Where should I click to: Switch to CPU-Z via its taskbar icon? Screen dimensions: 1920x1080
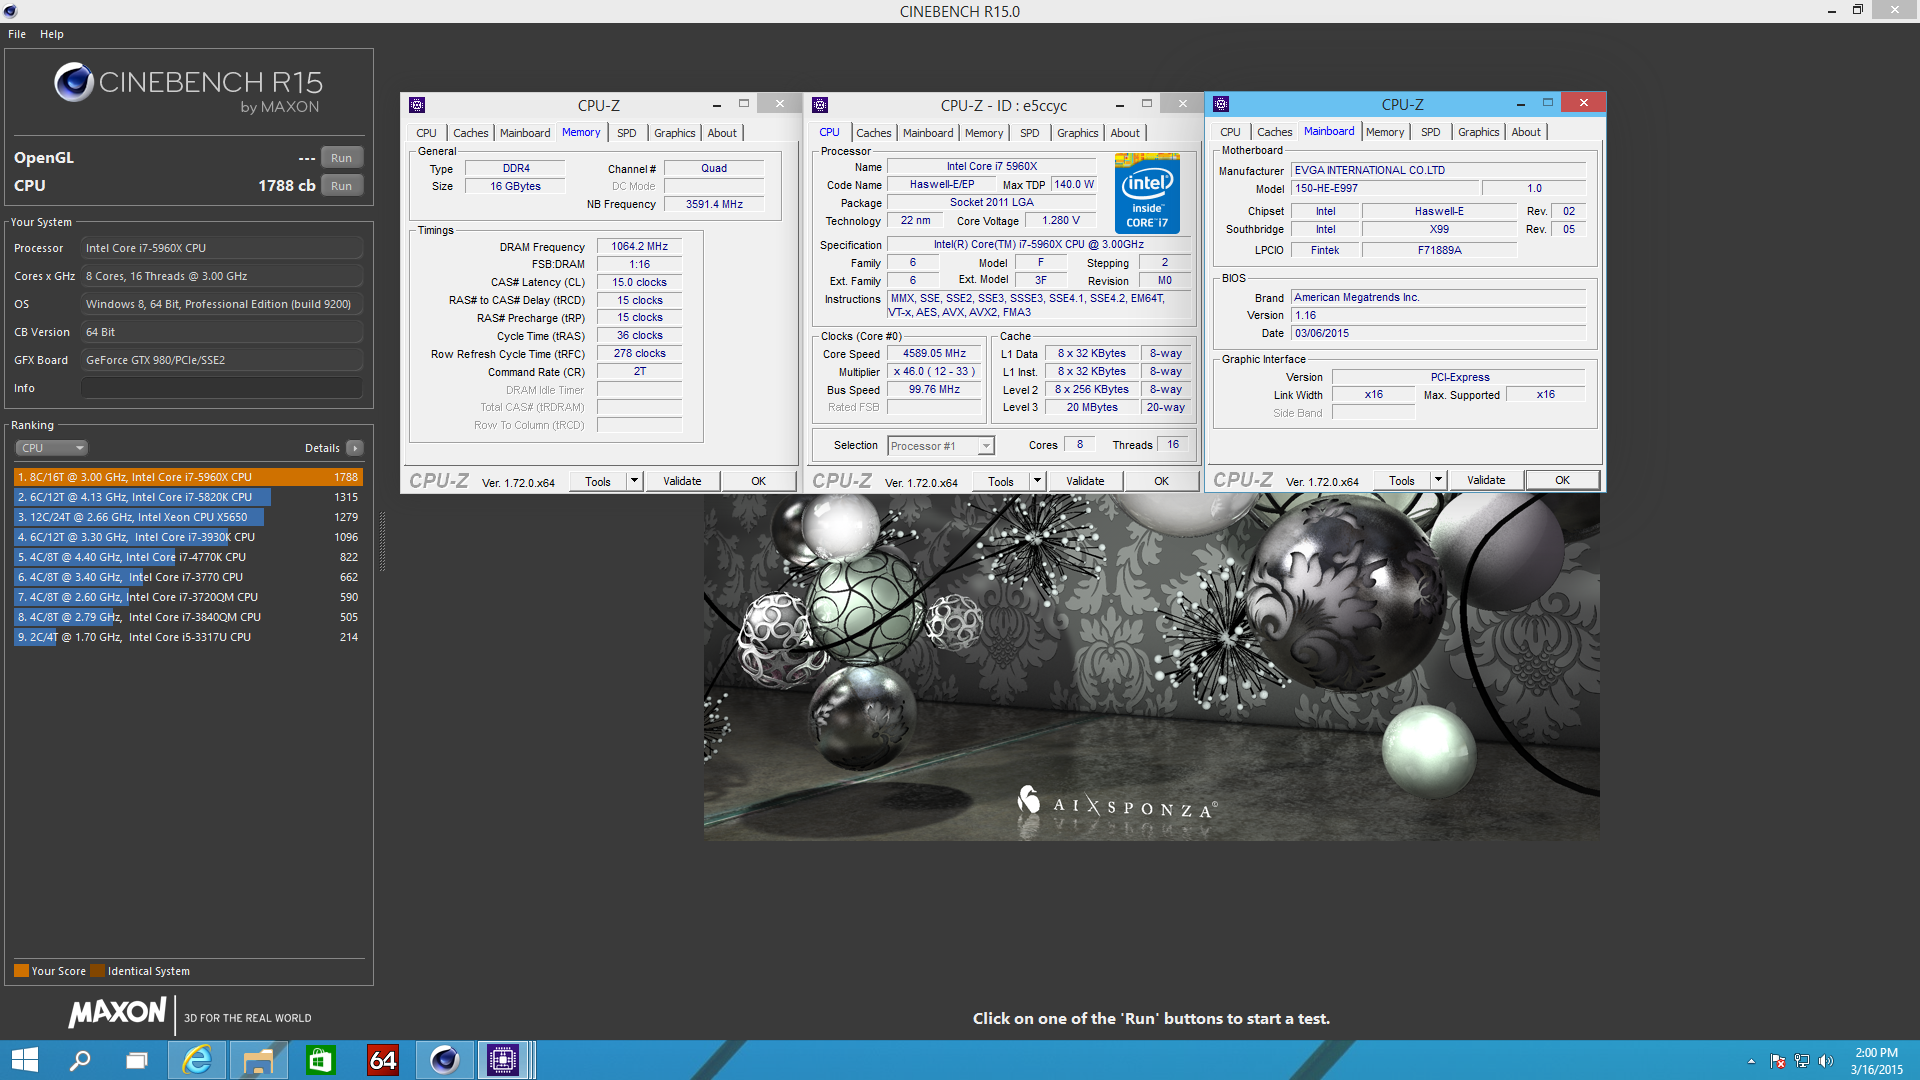503,1060
